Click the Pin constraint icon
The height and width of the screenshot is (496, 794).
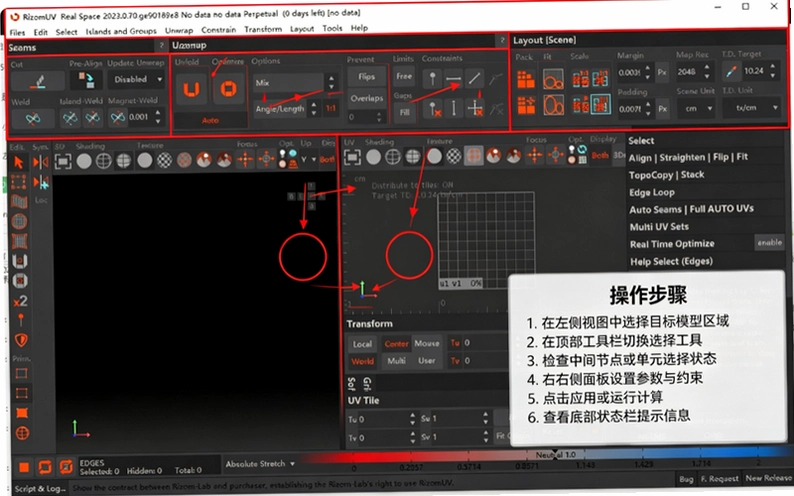(x=432, y=79)
